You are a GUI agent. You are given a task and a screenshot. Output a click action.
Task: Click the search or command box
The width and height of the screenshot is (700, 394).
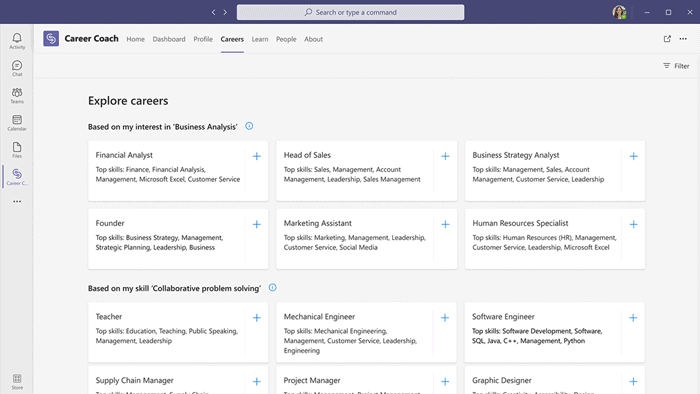(x=350, y=12)
